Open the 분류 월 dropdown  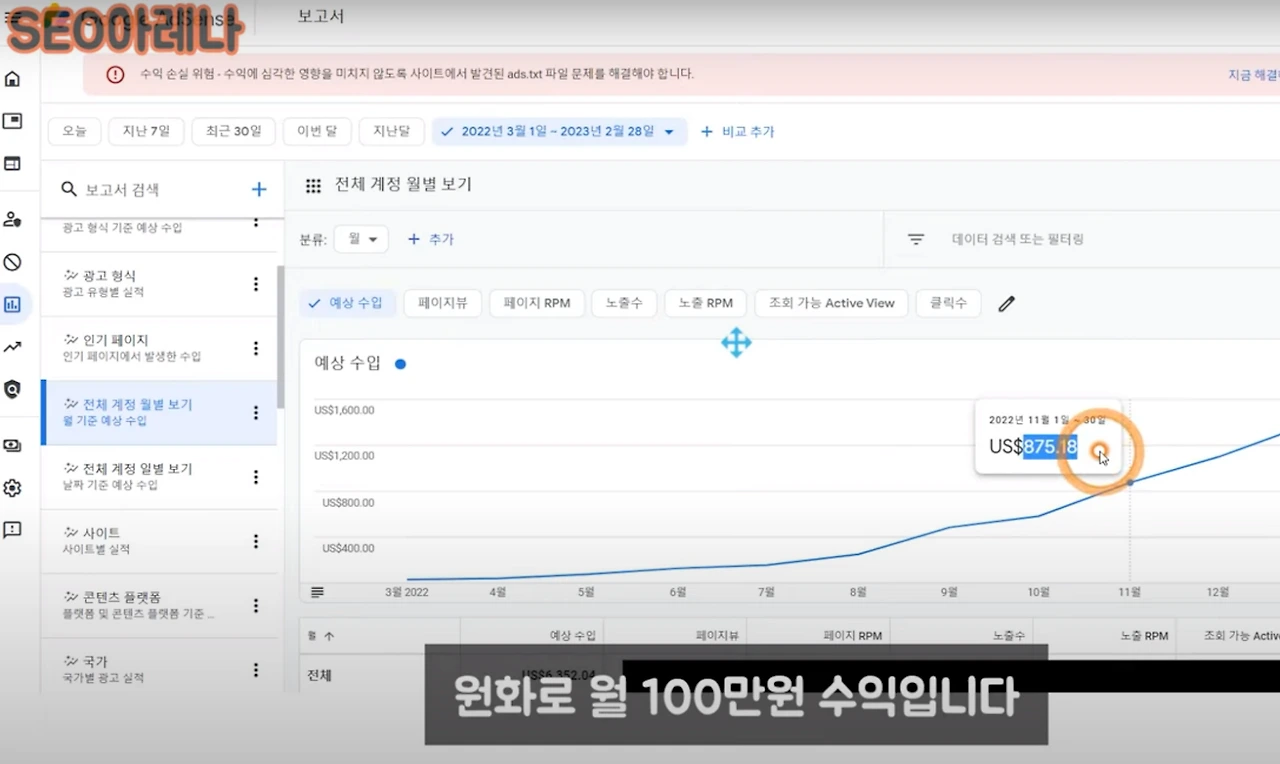coord(361,239)
